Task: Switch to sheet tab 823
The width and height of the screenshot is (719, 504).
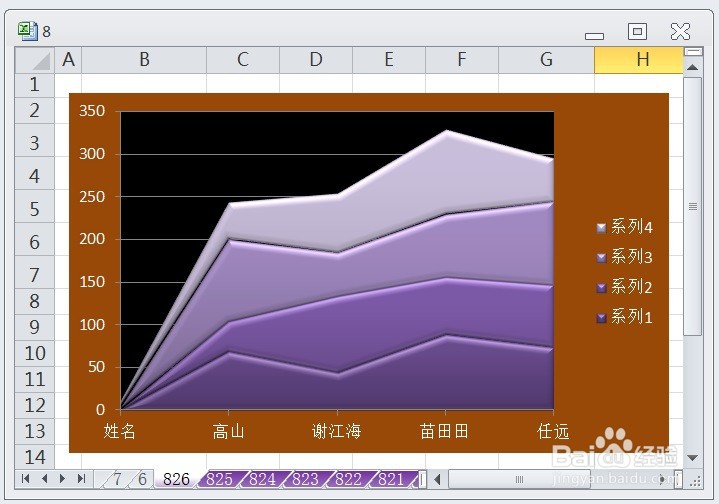Action: click(x=305, y=479)
